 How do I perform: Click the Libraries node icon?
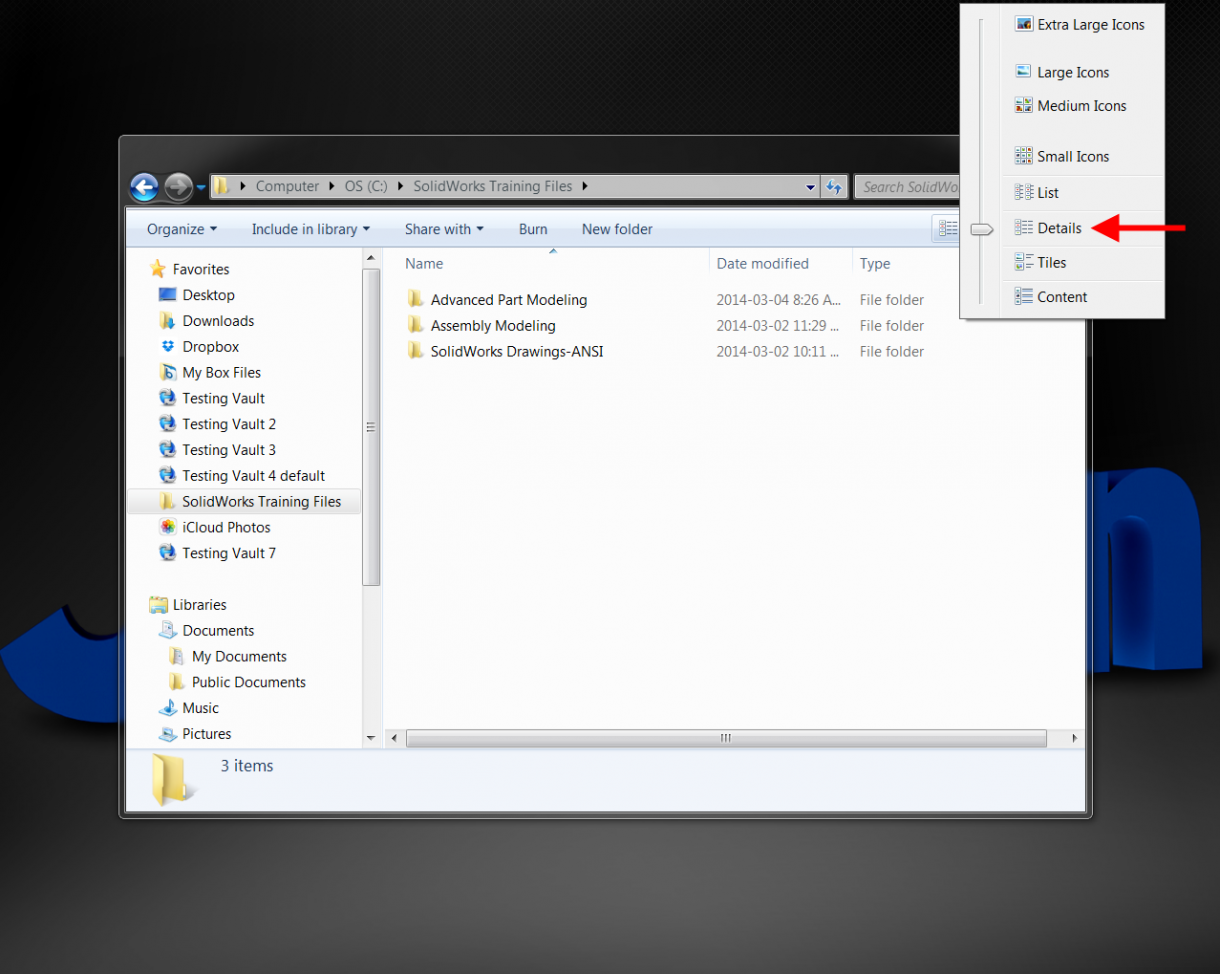coord(158,604)
